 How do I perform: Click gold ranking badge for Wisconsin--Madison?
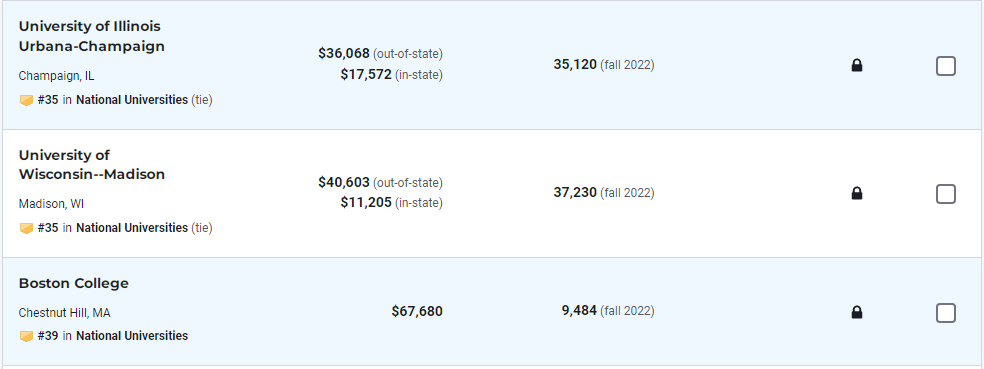pyautogui.click(x=26, y=228)
